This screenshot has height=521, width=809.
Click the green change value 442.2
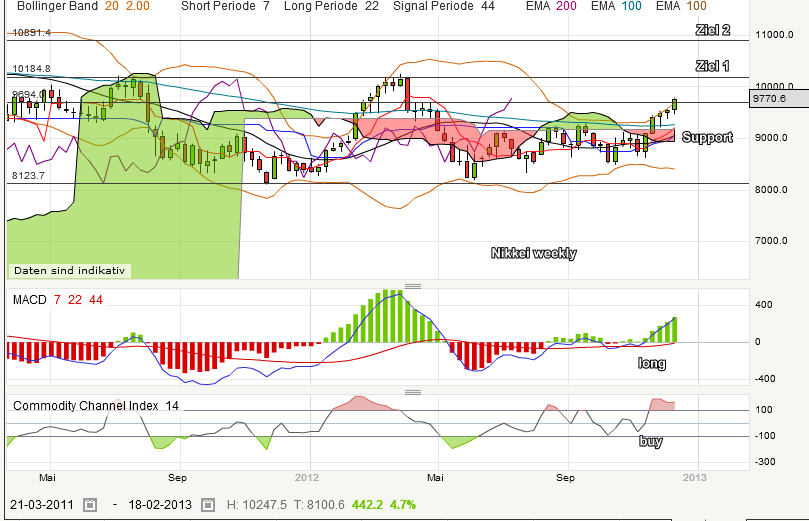(x=367, y=504)
